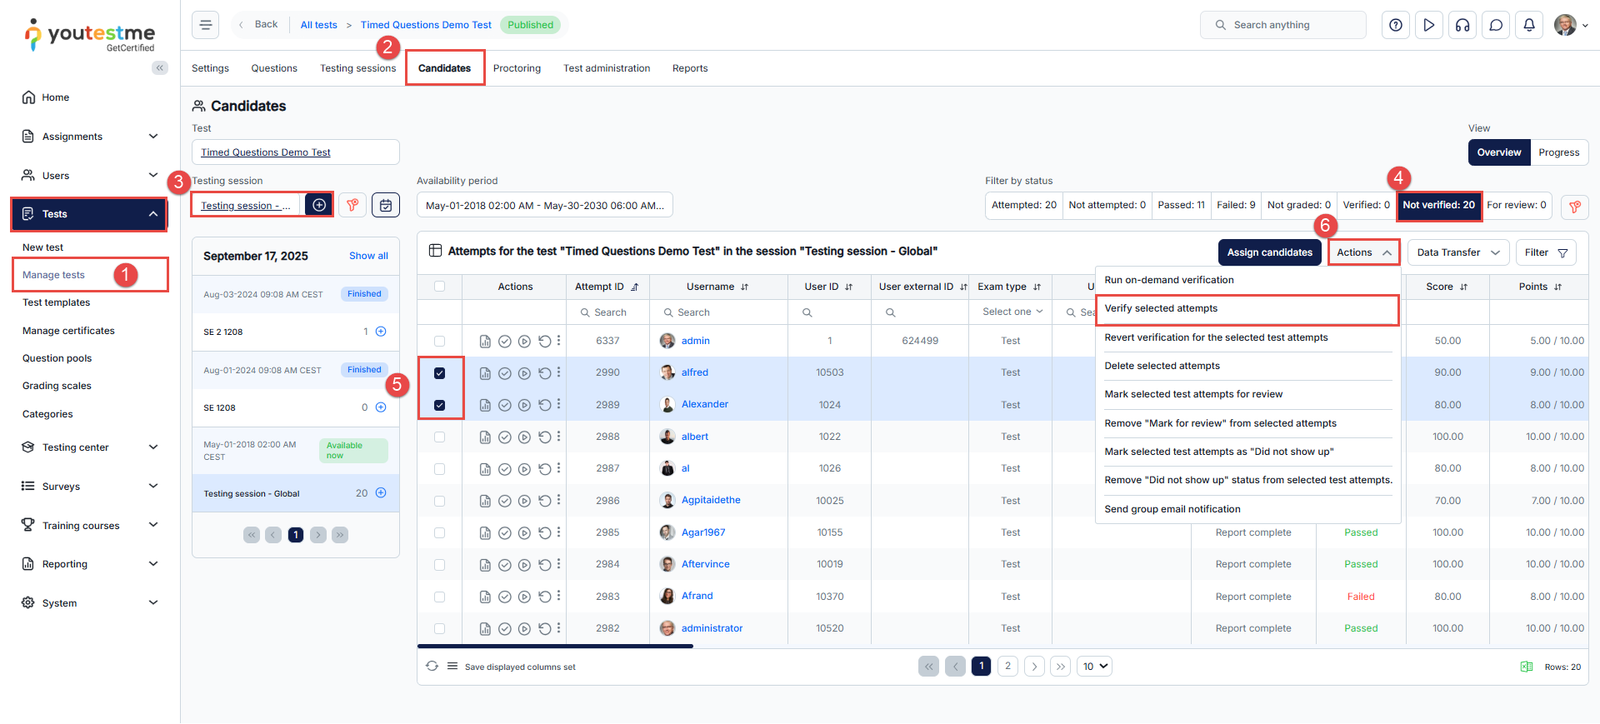Viewport: 1600px width, 724px height.
Task: Open the Alexander username link
Action: 704,405
